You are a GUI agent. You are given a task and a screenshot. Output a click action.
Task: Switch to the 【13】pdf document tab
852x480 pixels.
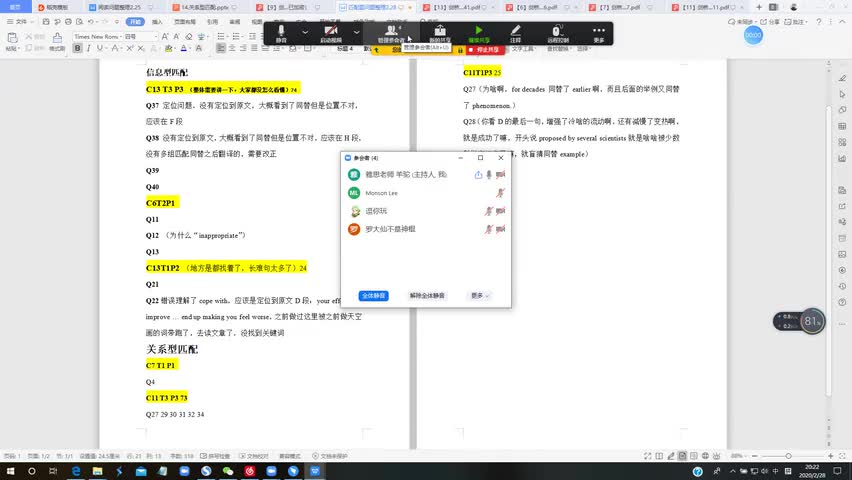(456, 7)
